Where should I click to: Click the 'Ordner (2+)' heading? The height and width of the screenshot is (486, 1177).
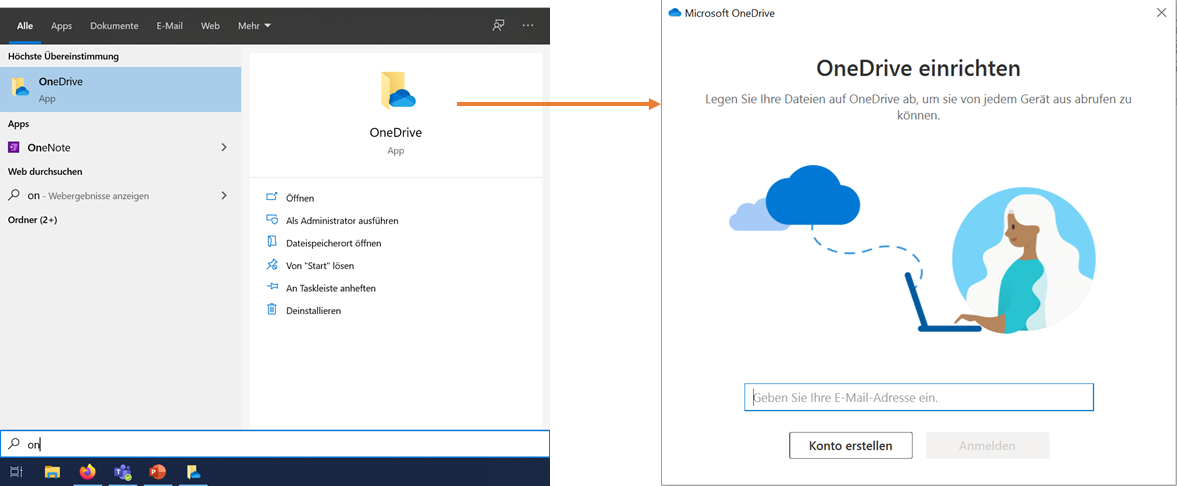pyautogui.click(x=32, y=220)
